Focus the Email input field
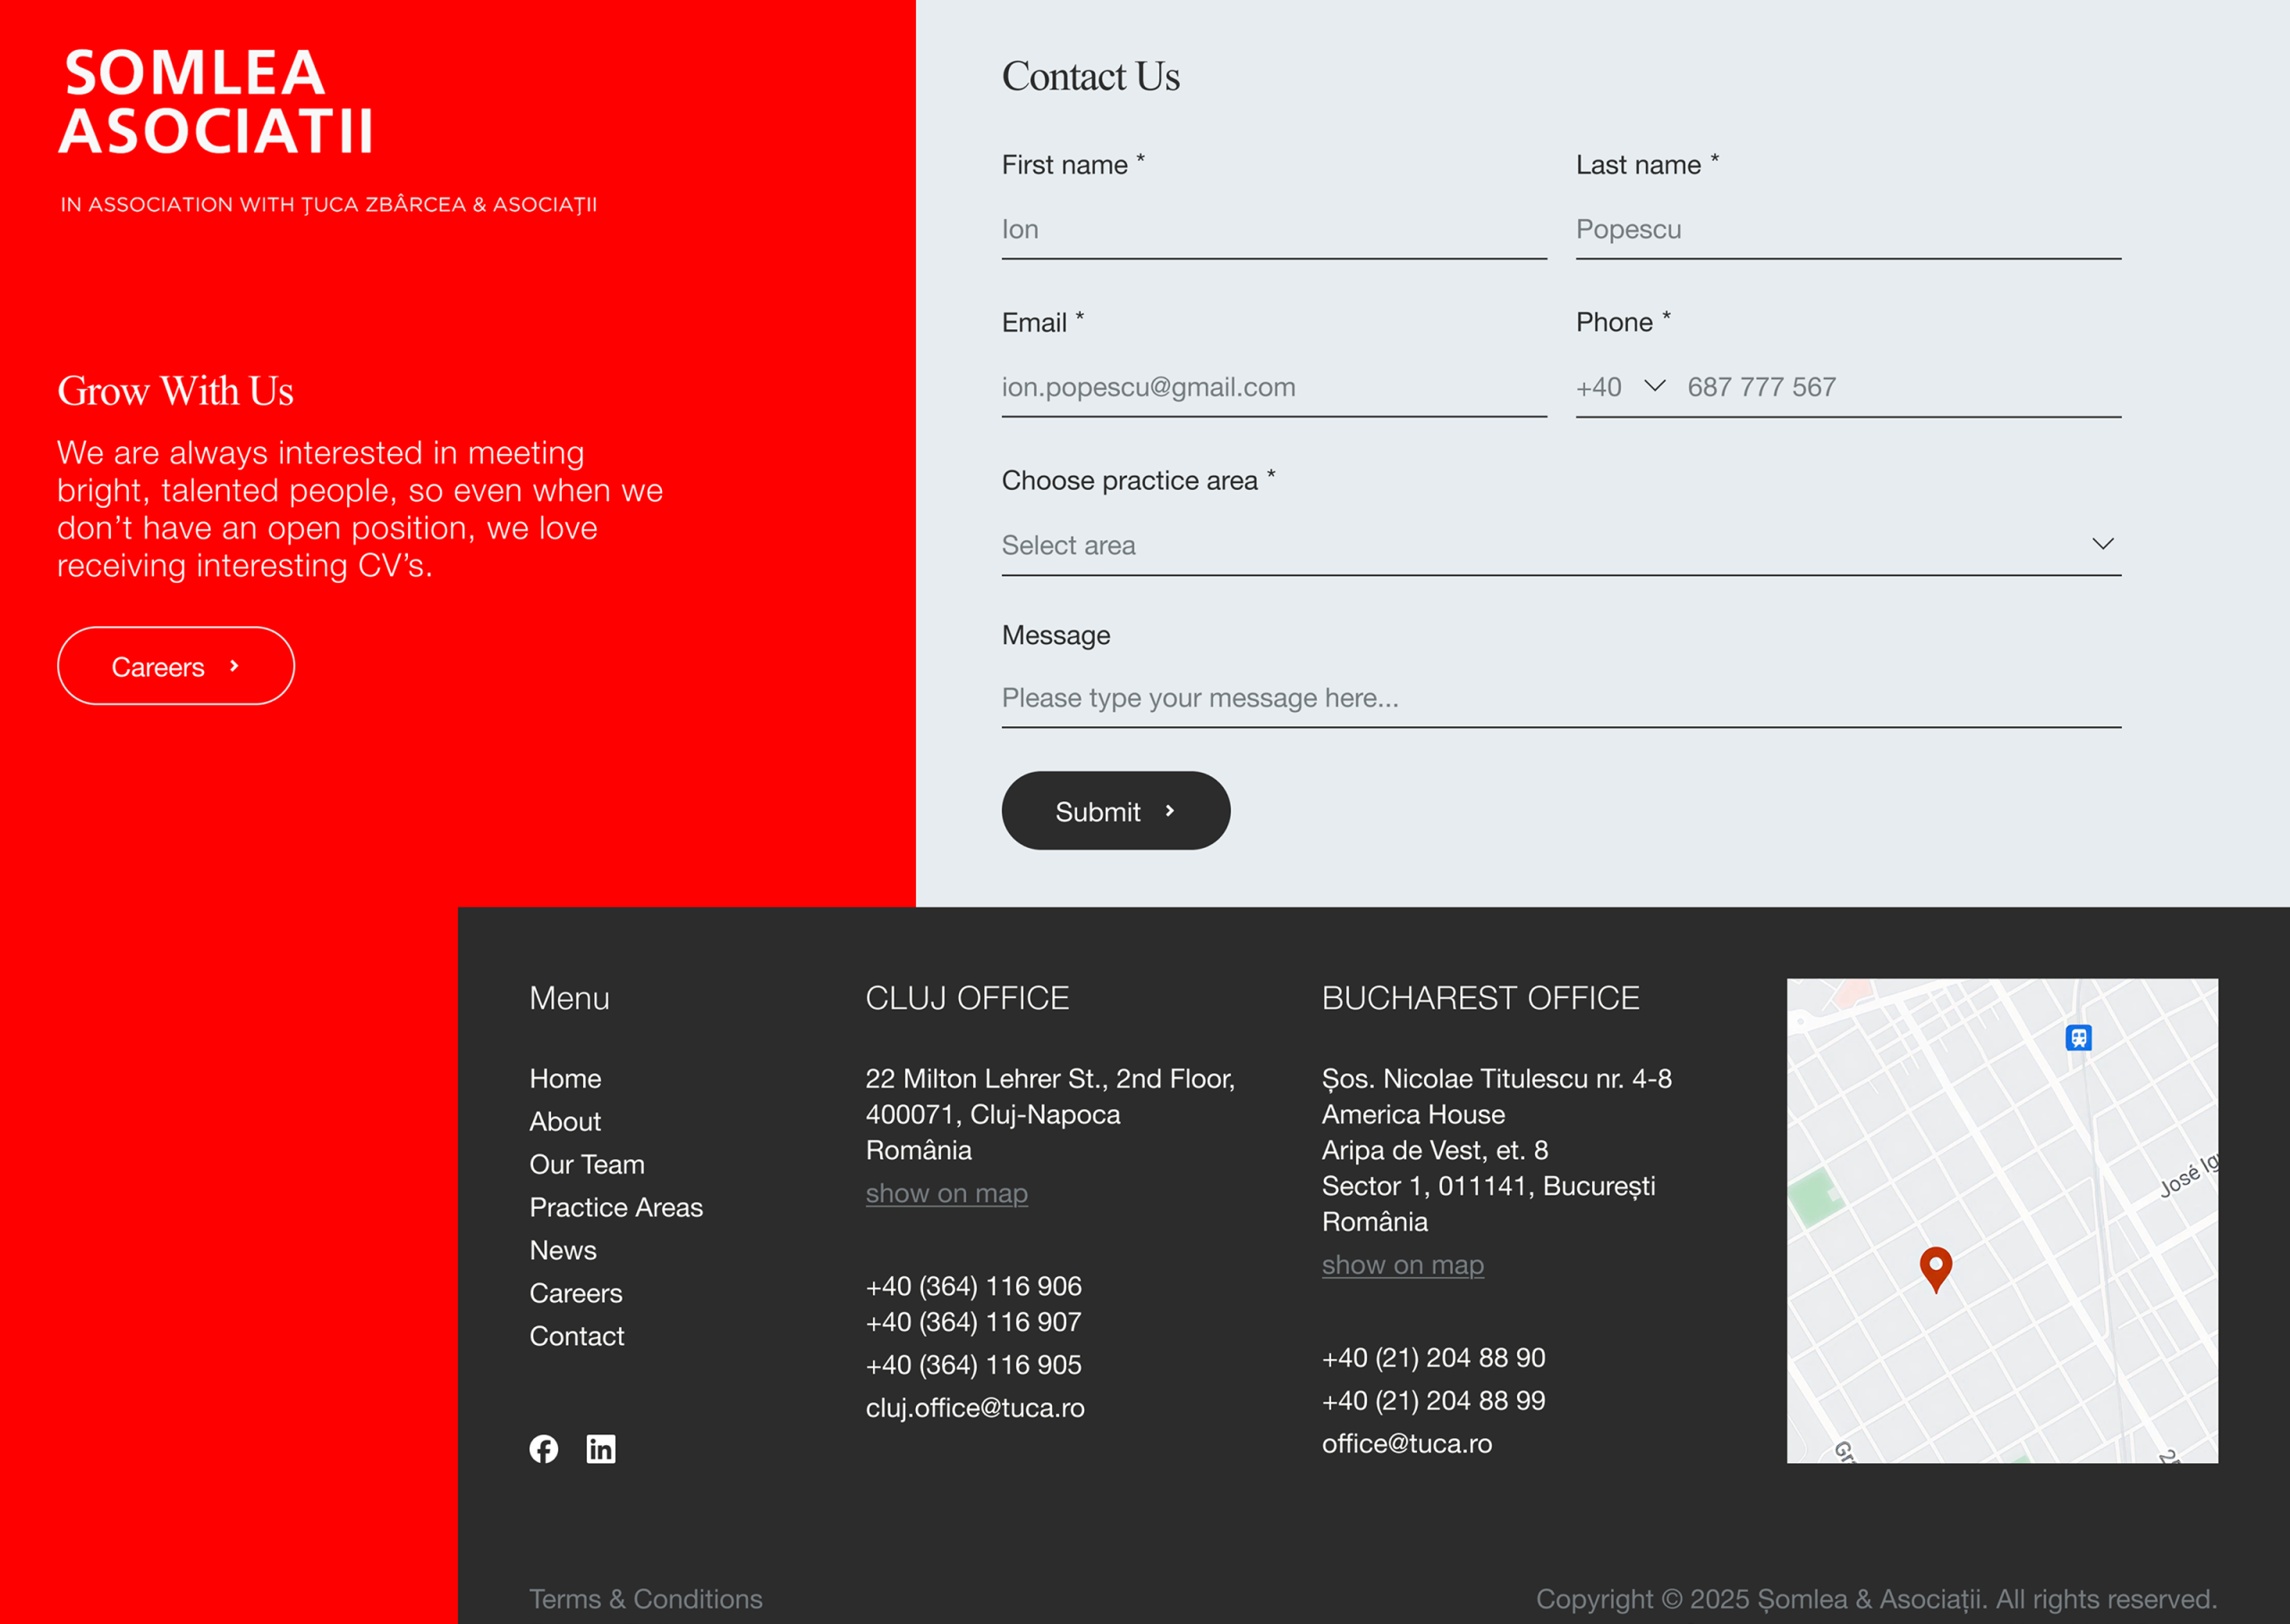 (x=1274, y=387)
